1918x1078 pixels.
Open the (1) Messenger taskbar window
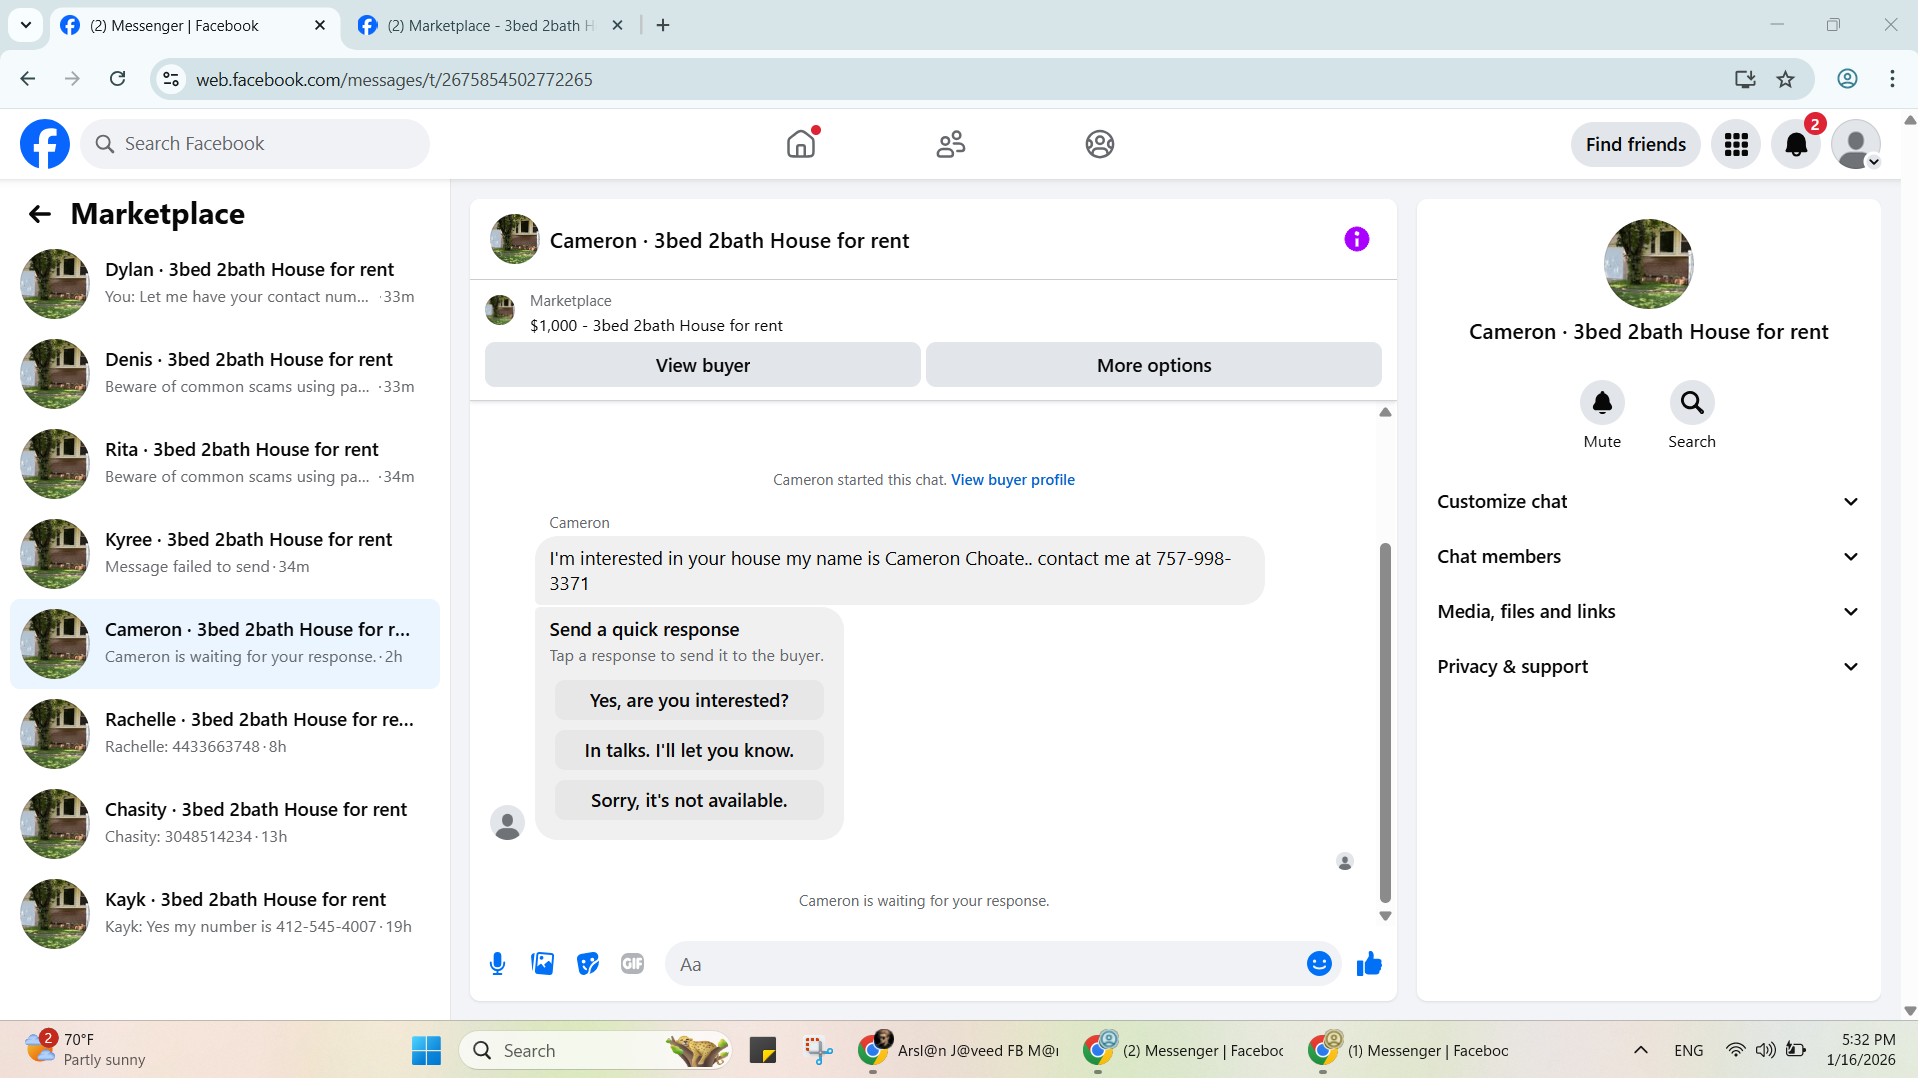[x=1409, y=1050]
